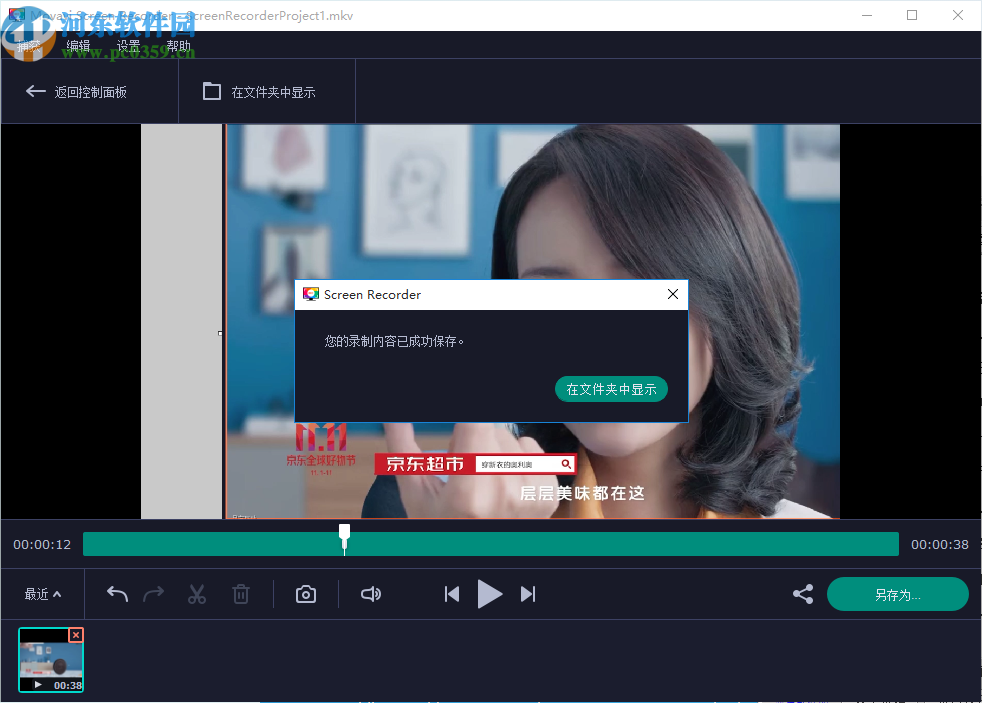Select the 00:38 recording thumbnail
The image size is (982, 703).
tap(50, 659)
